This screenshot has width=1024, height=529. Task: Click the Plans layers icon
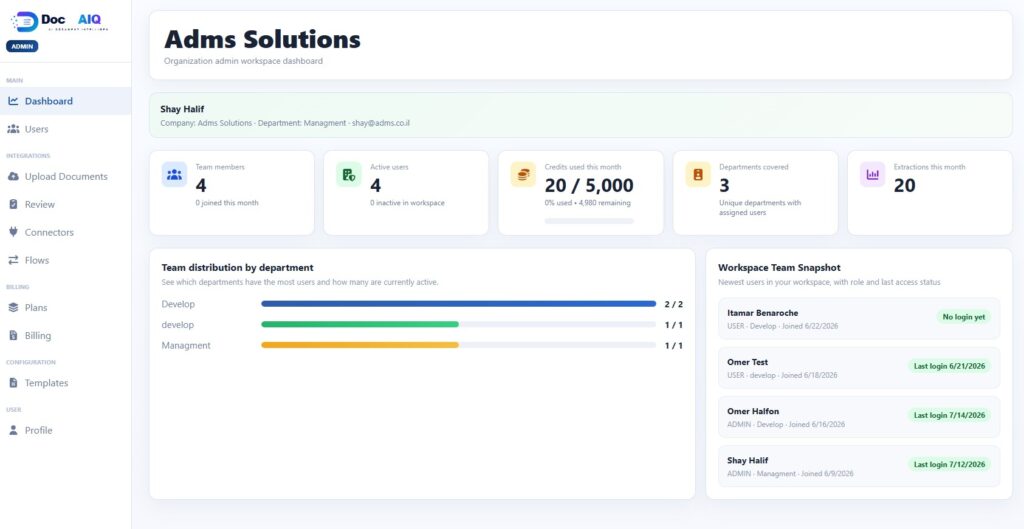[13, 308]
